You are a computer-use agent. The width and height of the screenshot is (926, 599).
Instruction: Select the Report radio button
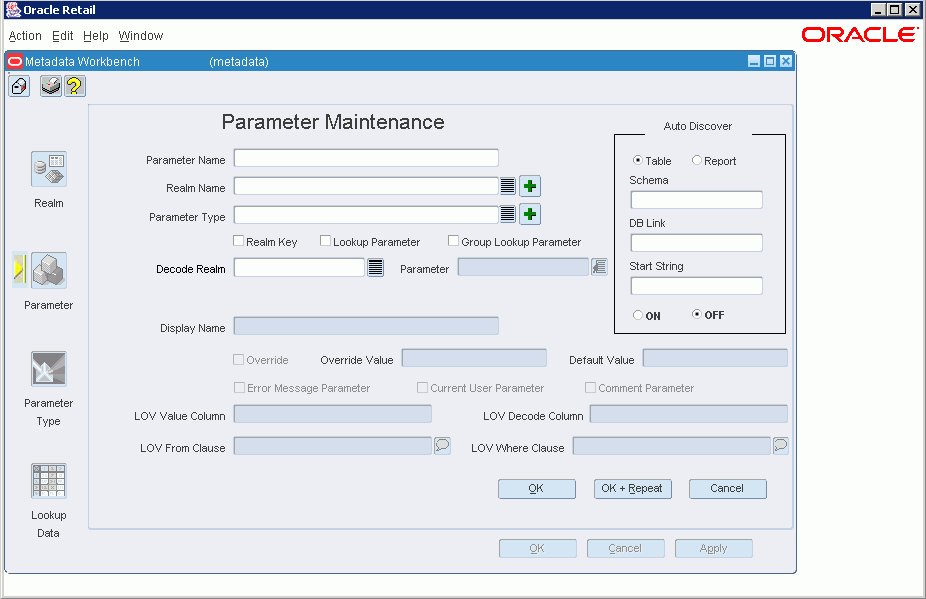[697, 160]
